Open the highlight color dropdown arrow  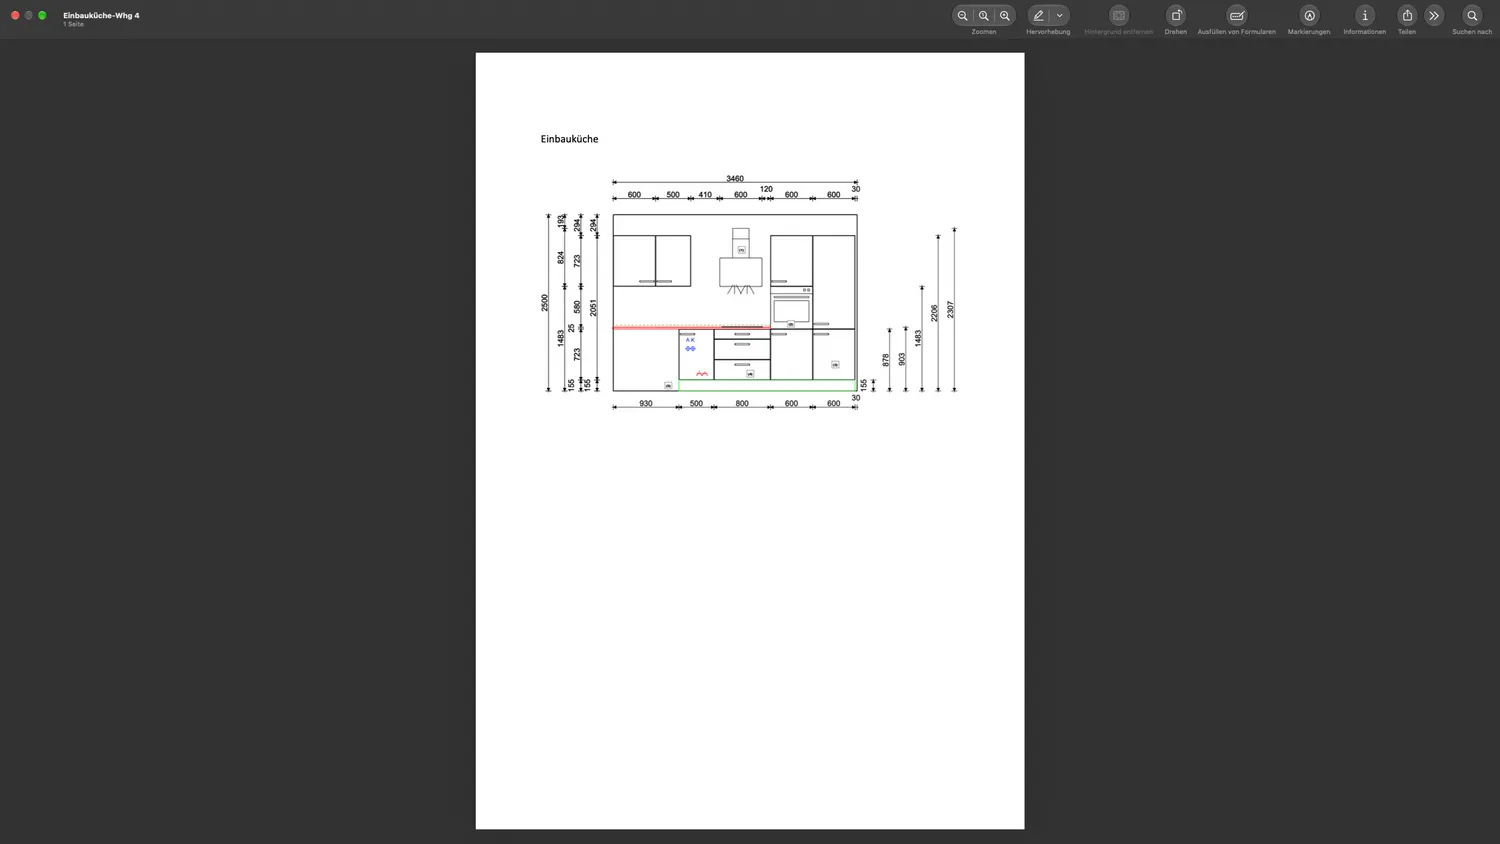click(x=1060, y=16)
